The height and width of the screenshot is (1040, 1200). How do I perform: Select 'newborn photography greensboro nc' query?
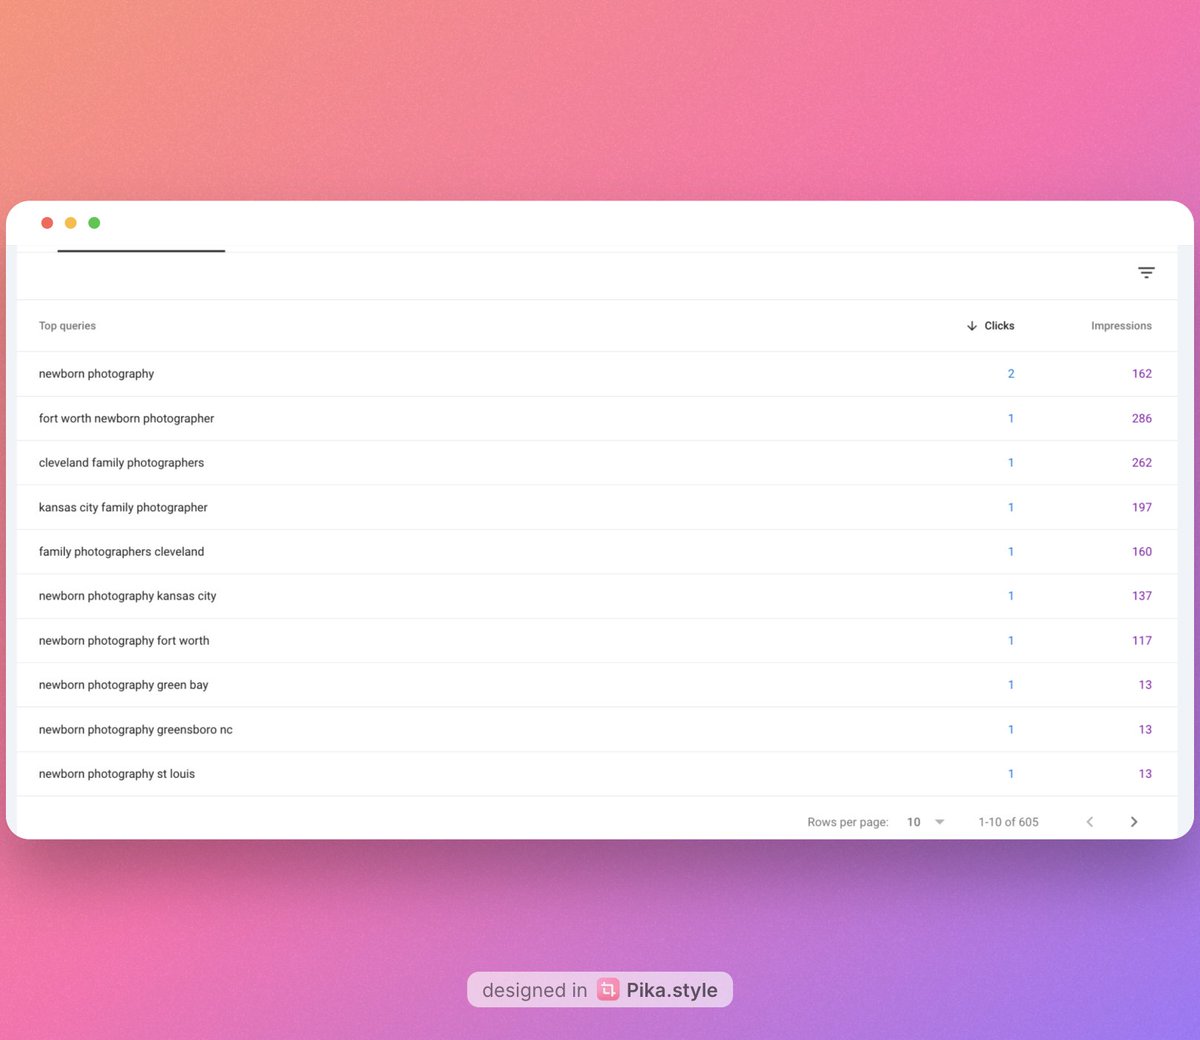(135, 730)
